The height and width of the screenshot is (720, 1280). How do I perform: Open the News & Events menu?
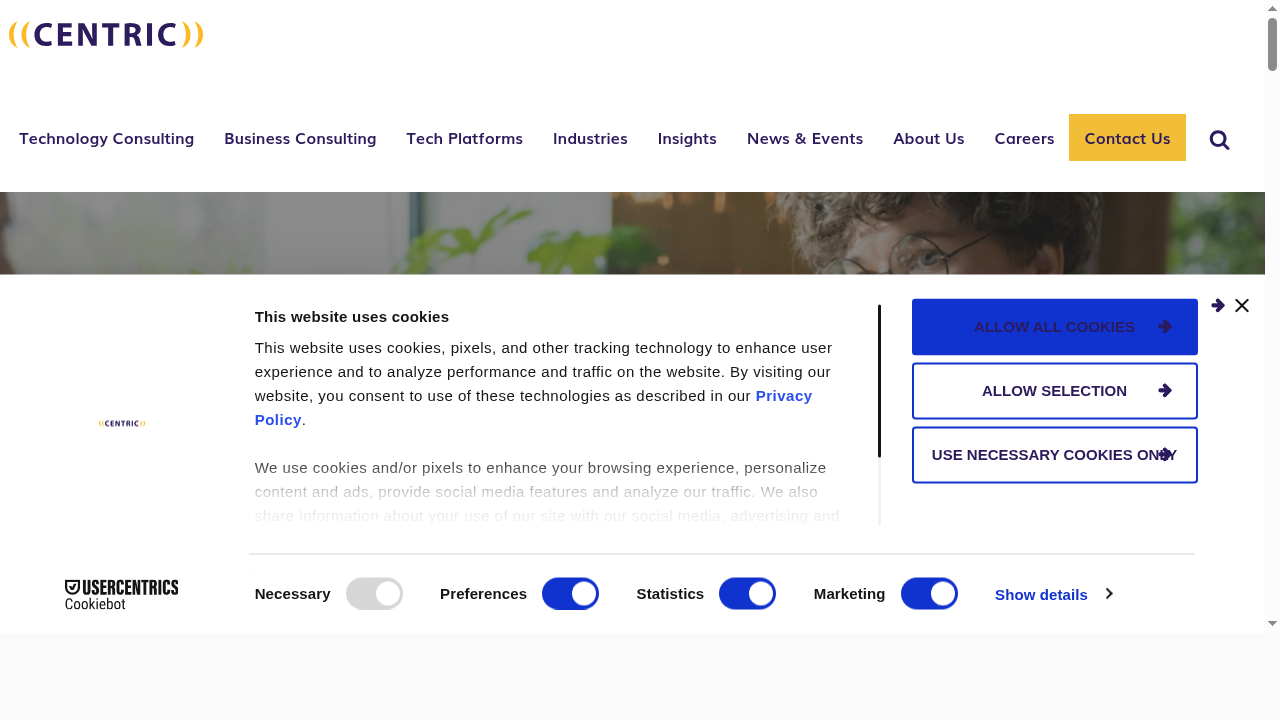click(x=805, y=138)
